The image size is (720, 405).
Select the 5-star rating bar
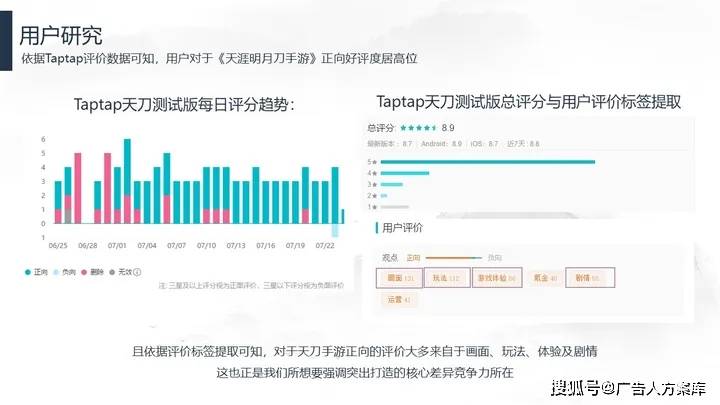487,161
